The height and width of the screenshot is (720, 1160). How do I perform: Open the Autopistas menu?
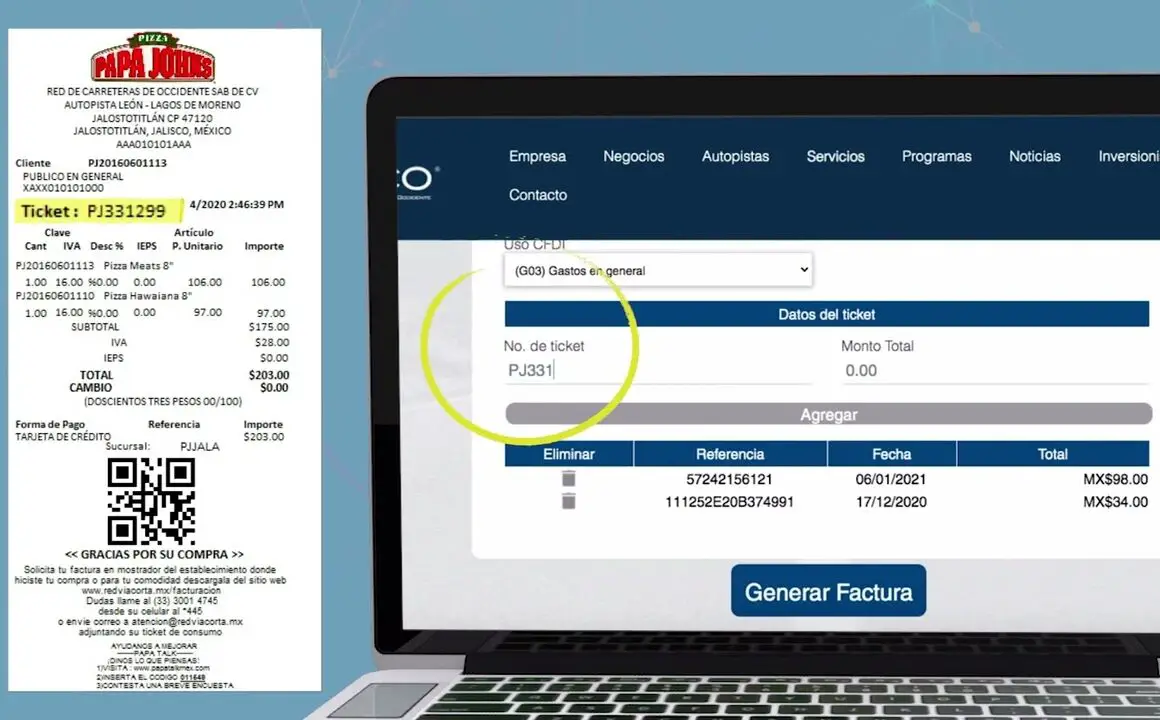(x=735, y=156)
